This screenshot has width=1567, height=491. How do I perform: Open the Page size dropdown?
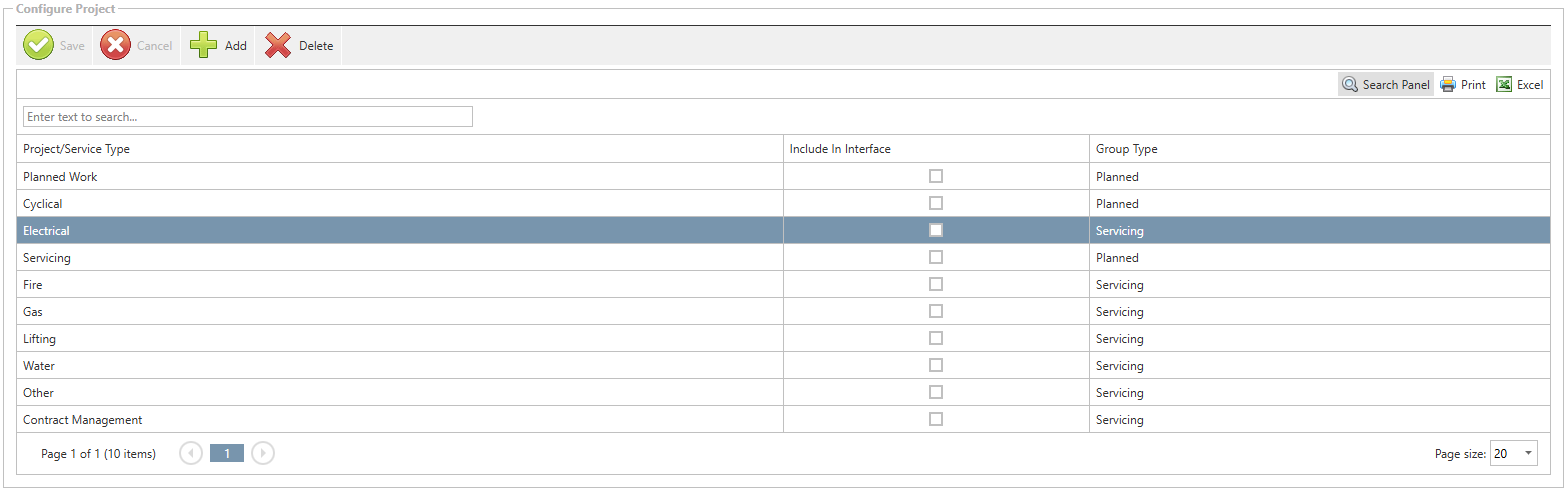(x=1514, y=454)
